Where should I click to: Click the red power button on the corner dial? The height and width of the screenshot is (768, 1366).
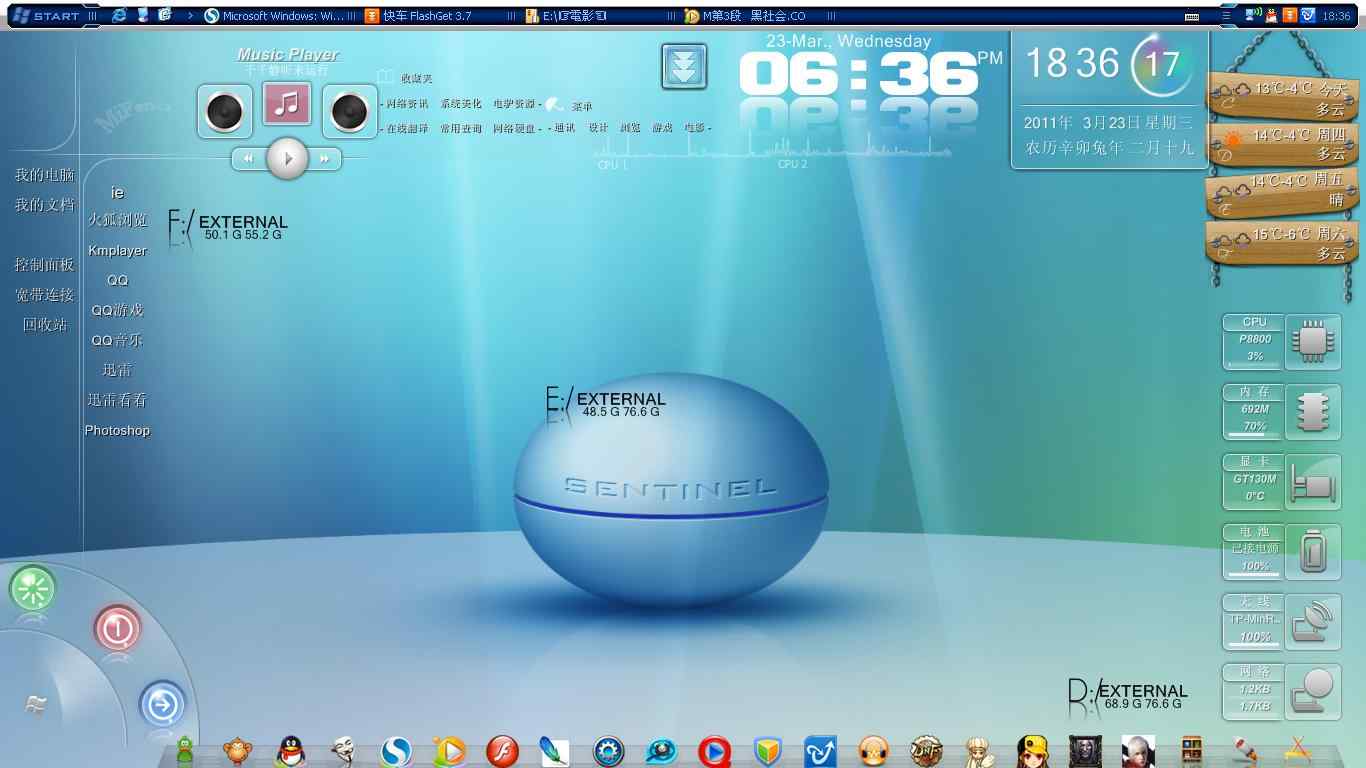(117, 629)
